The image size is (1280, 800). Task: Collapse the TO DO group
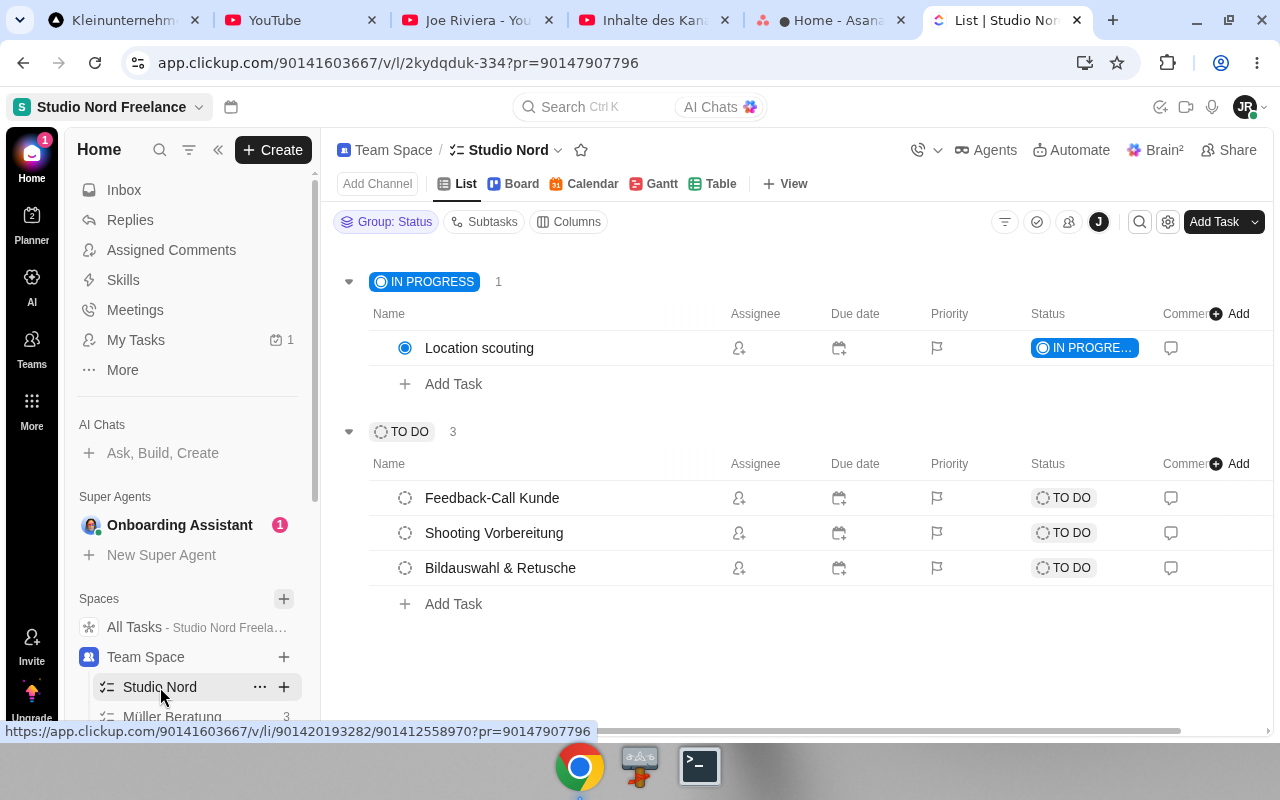pos(349,432)
